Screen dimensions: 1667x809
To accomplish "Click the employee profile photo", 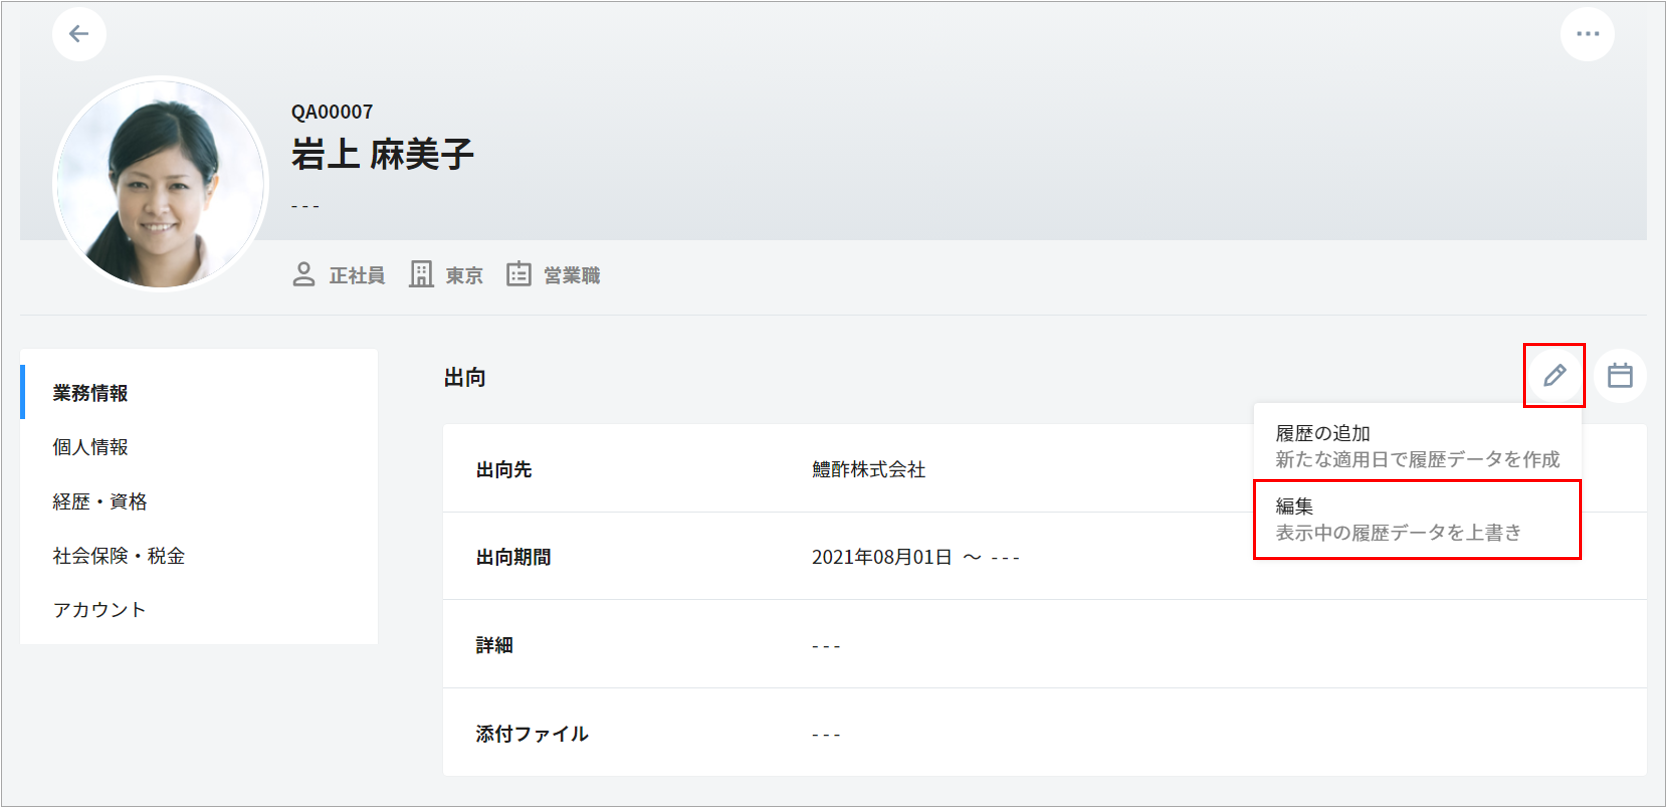I will [161, 185].
